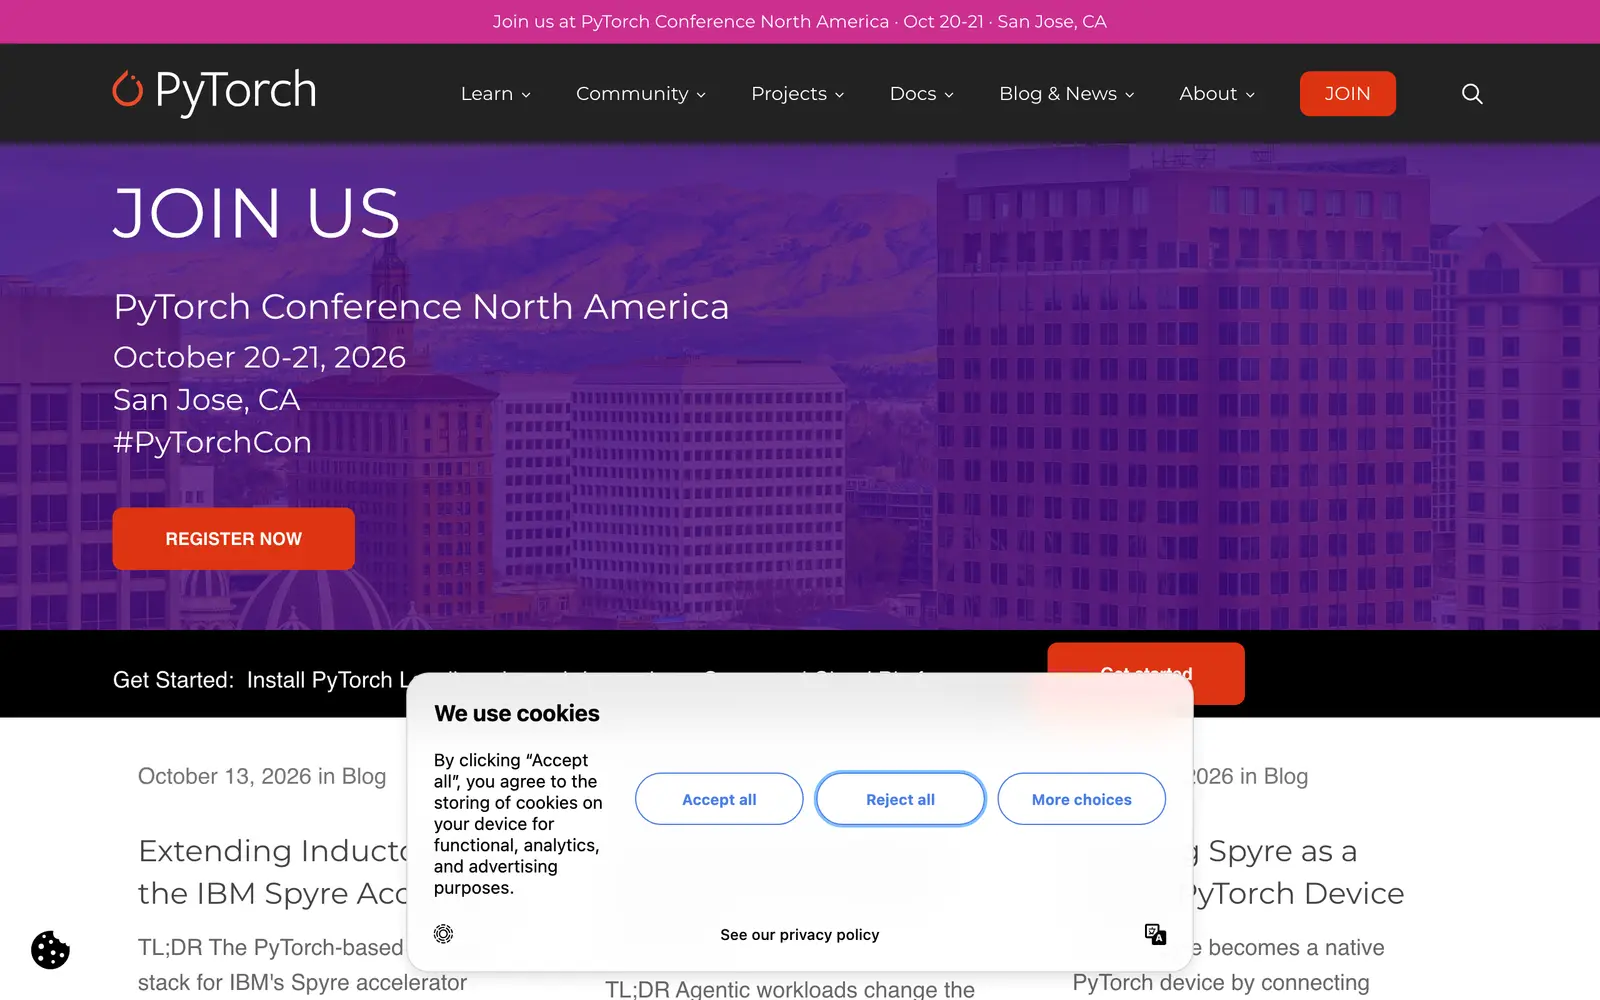Click the #PyTorchCon hashtag text
1600x1000 pixels.
tap(212, 442)
